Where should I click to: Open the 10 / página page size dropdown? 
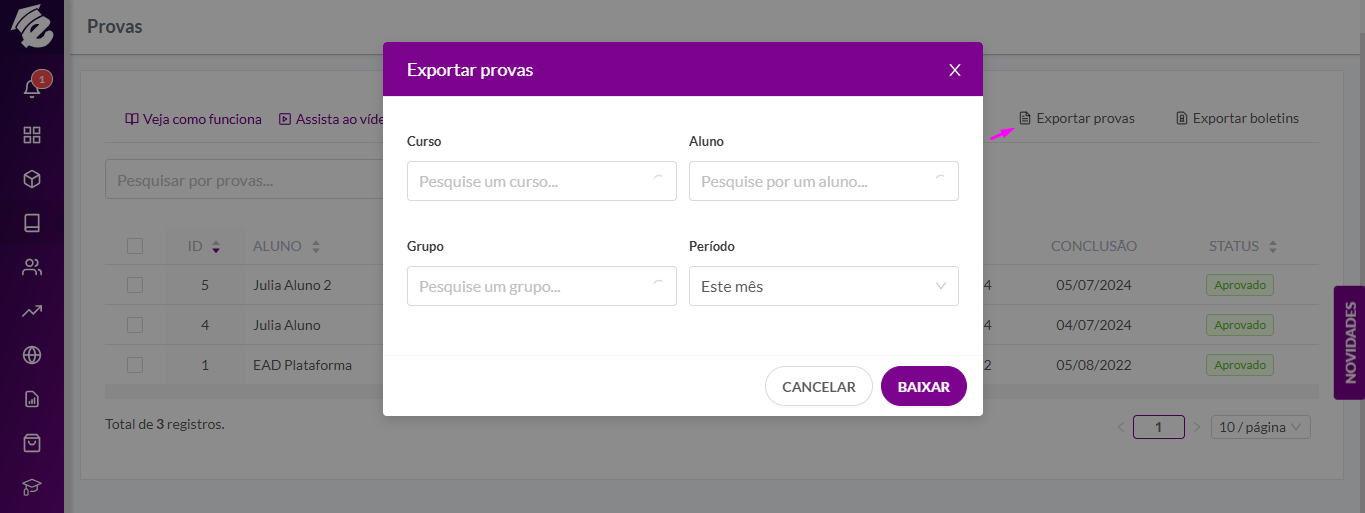pos(1260,427)
